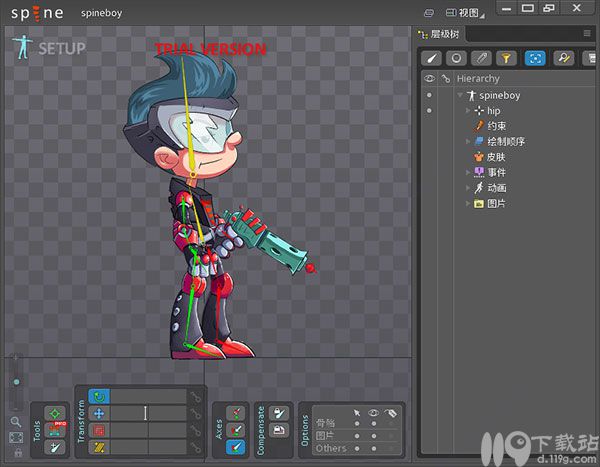
Task: Select the 皮肤 tree item
Action: pos(490,157)
